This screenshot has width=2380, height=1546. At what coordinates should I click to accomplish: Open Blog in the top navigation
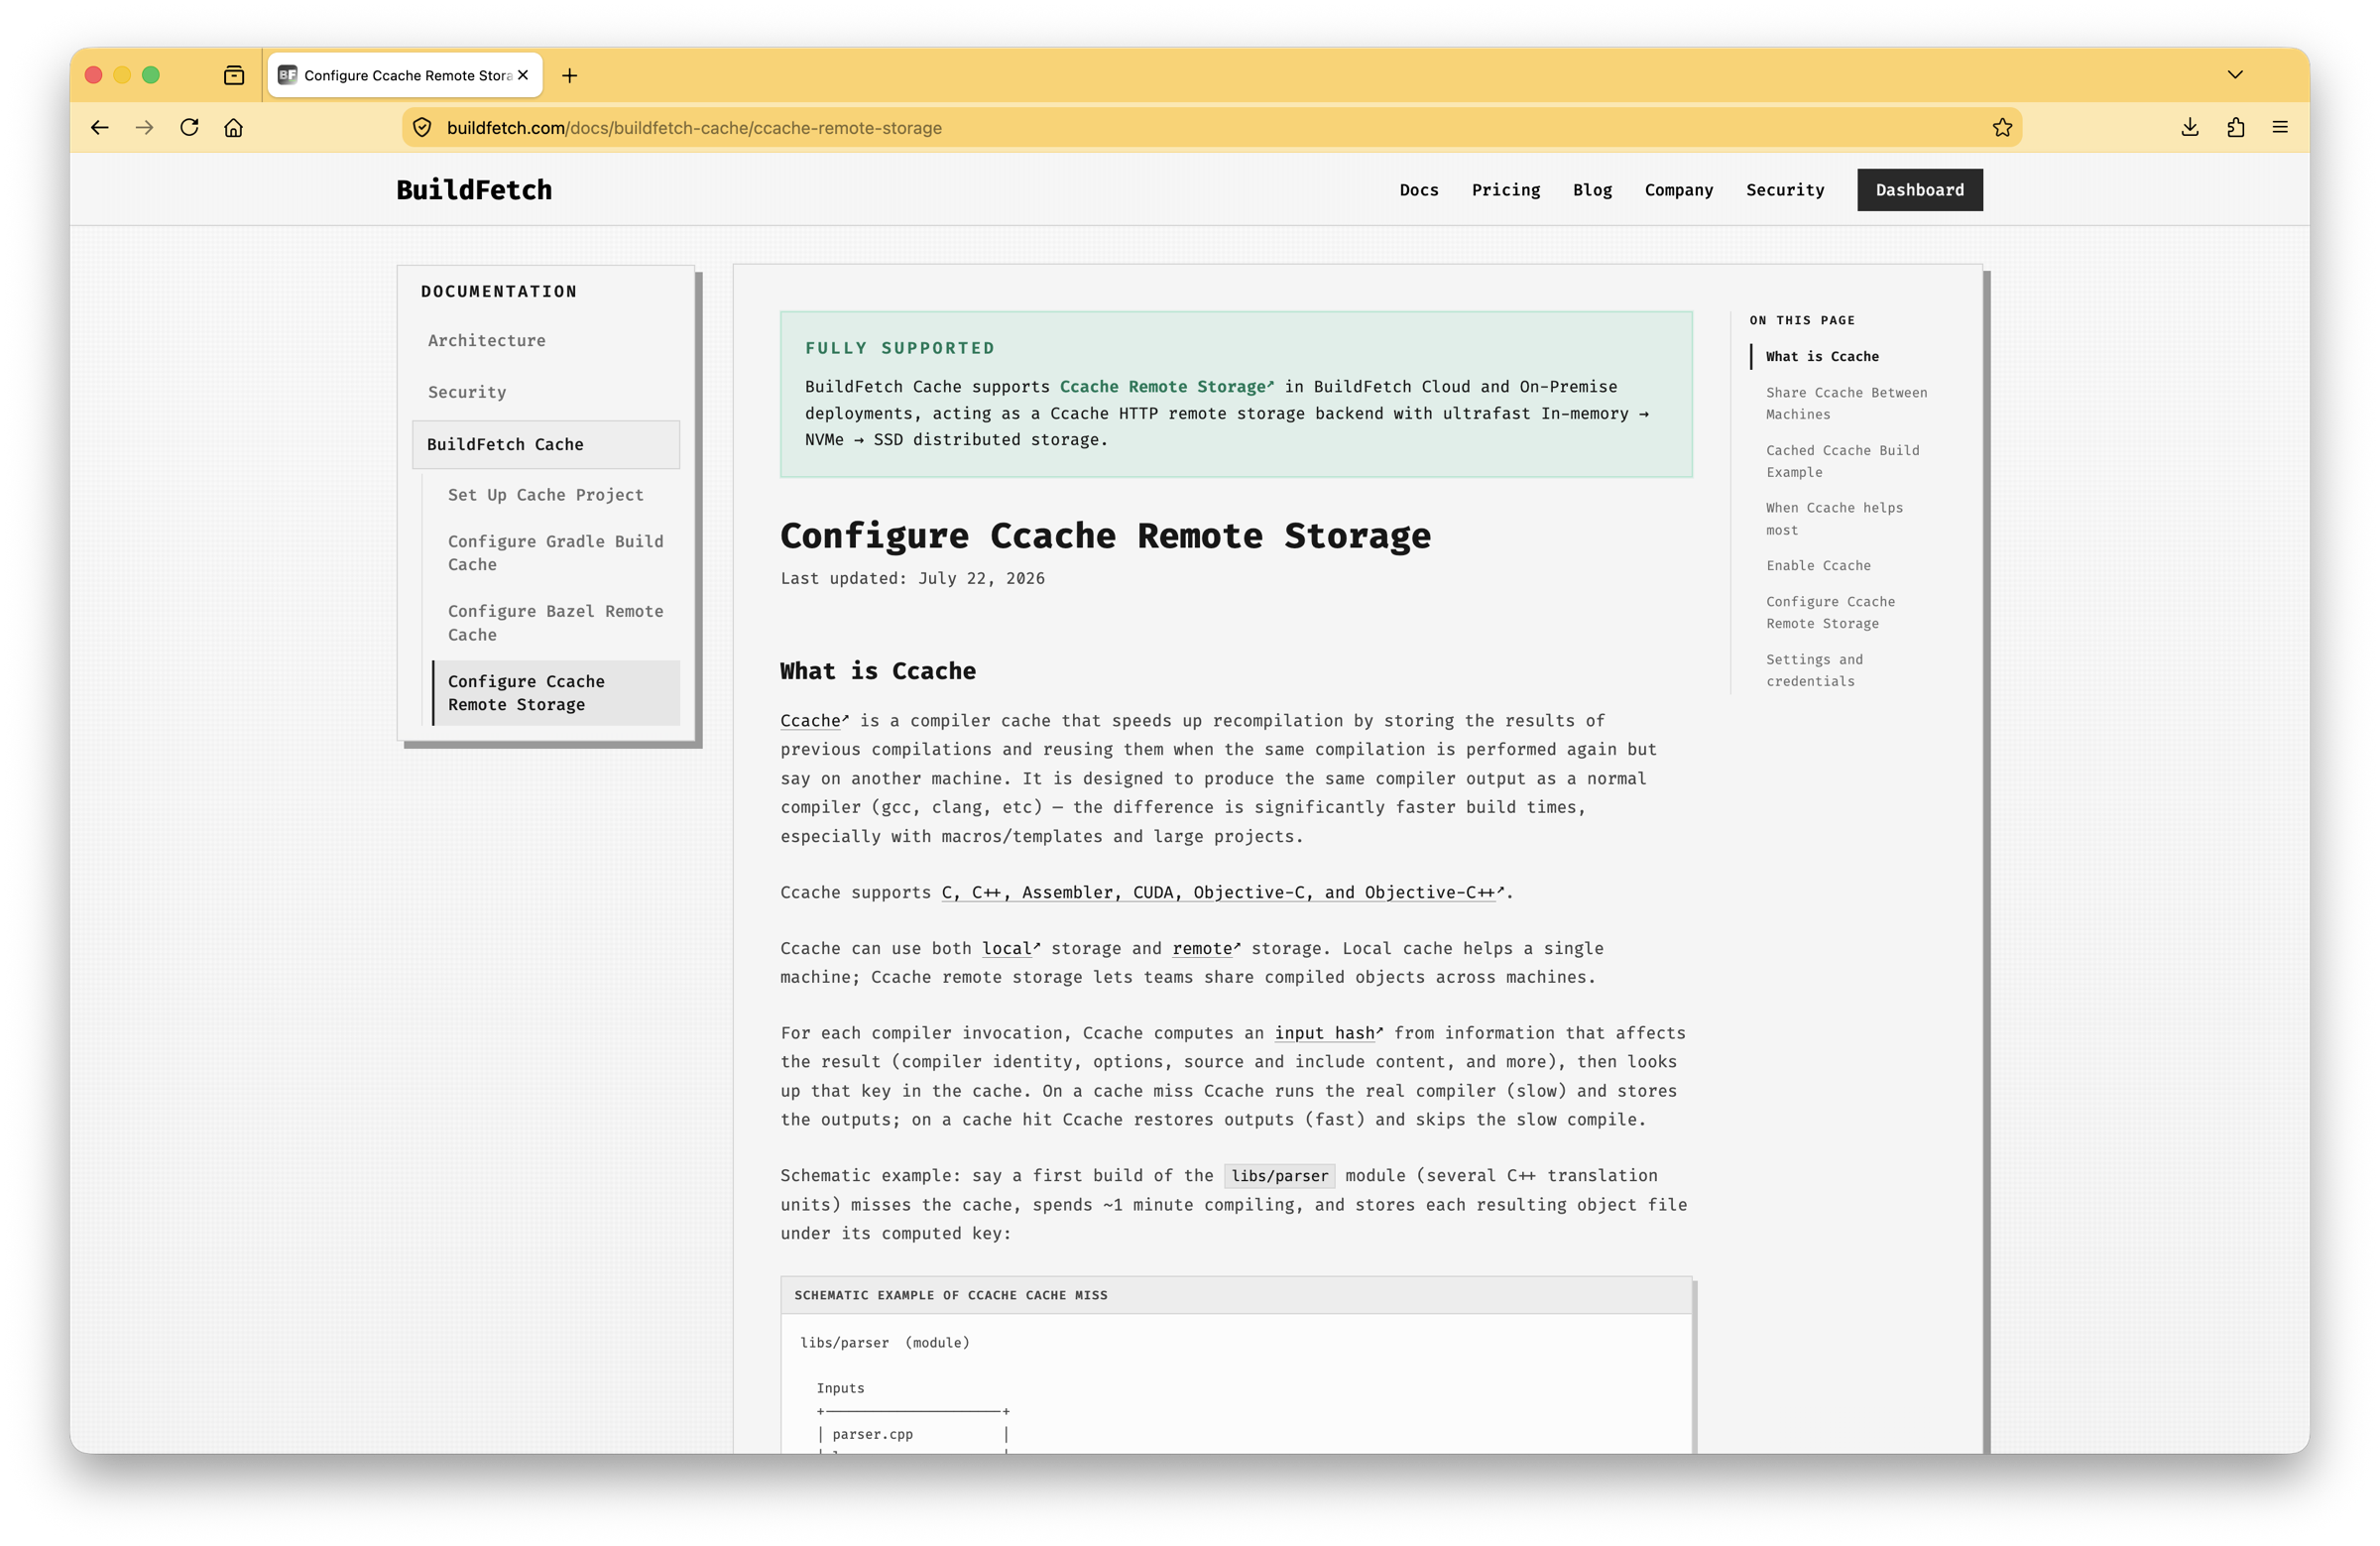[x=1592, y=190]
